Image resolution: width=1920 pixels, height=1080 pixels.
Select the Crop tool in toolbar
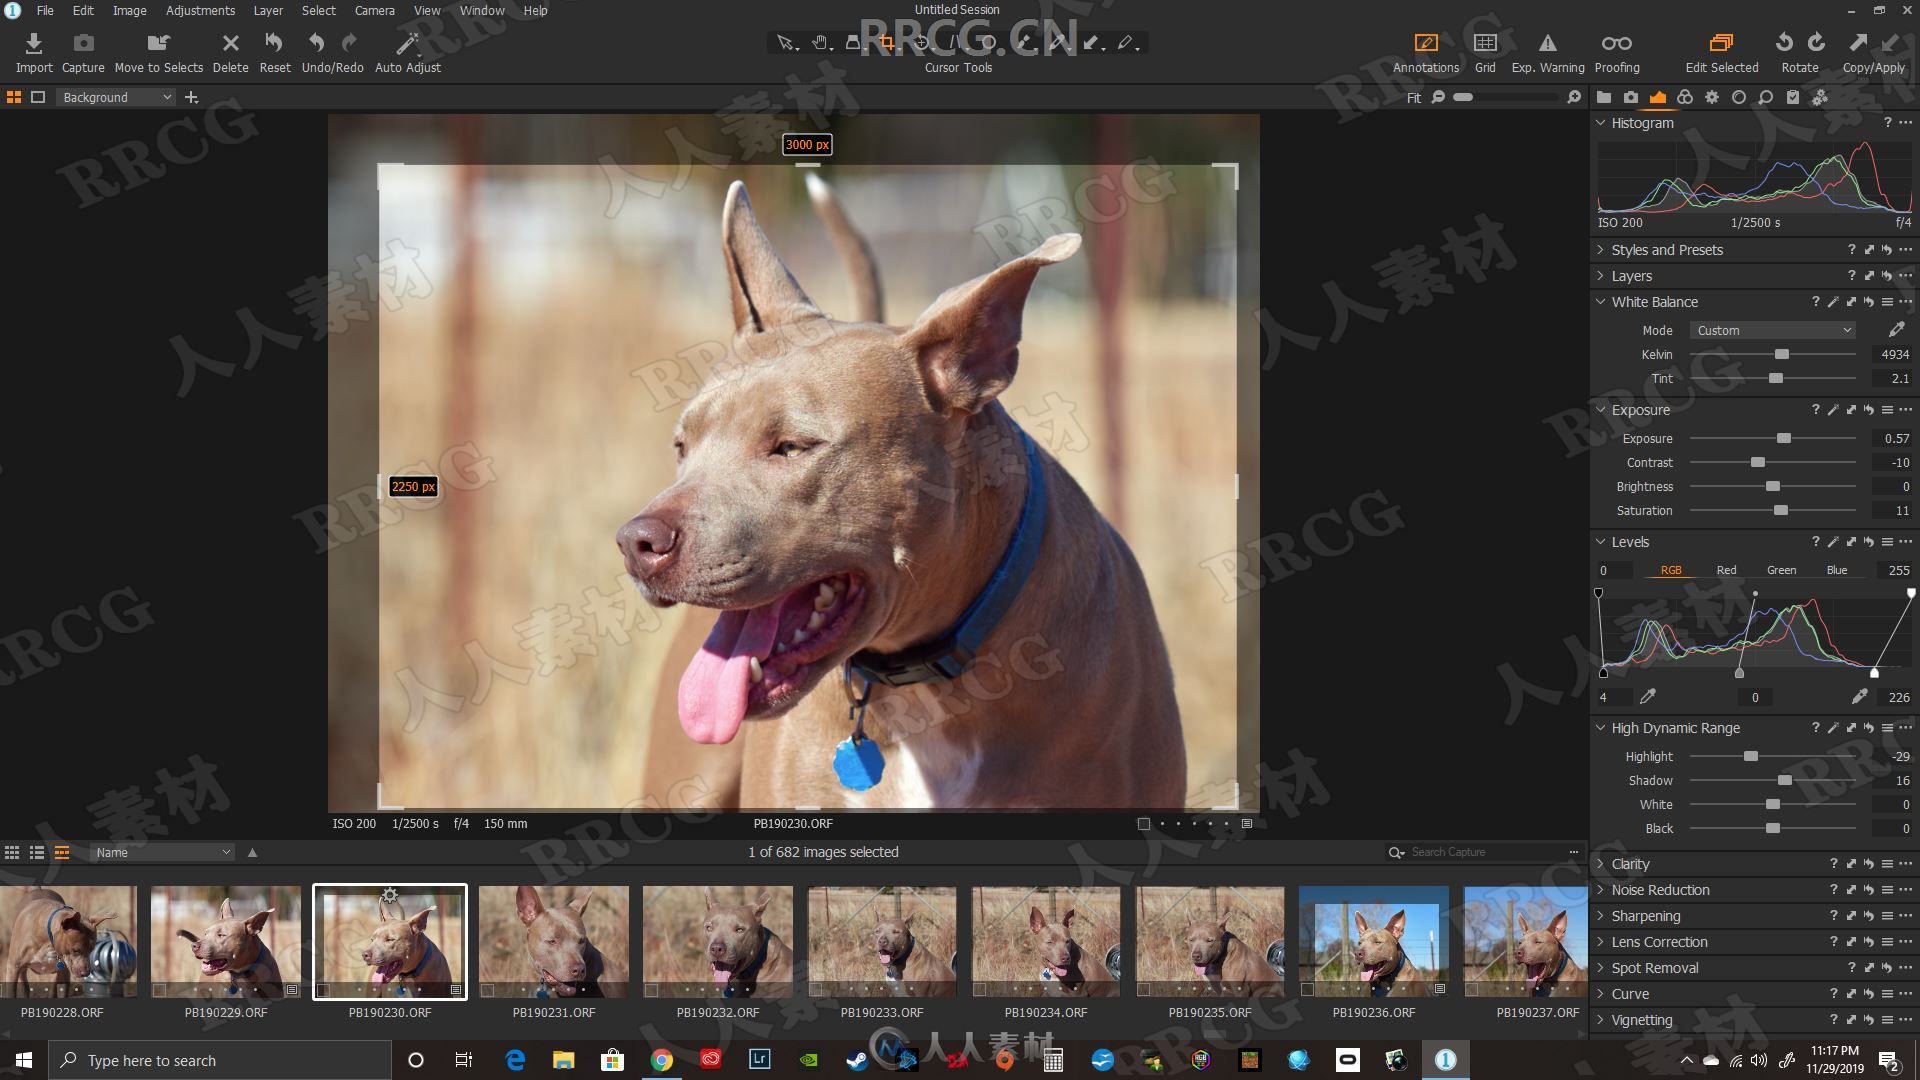click(x=884, y=42)
